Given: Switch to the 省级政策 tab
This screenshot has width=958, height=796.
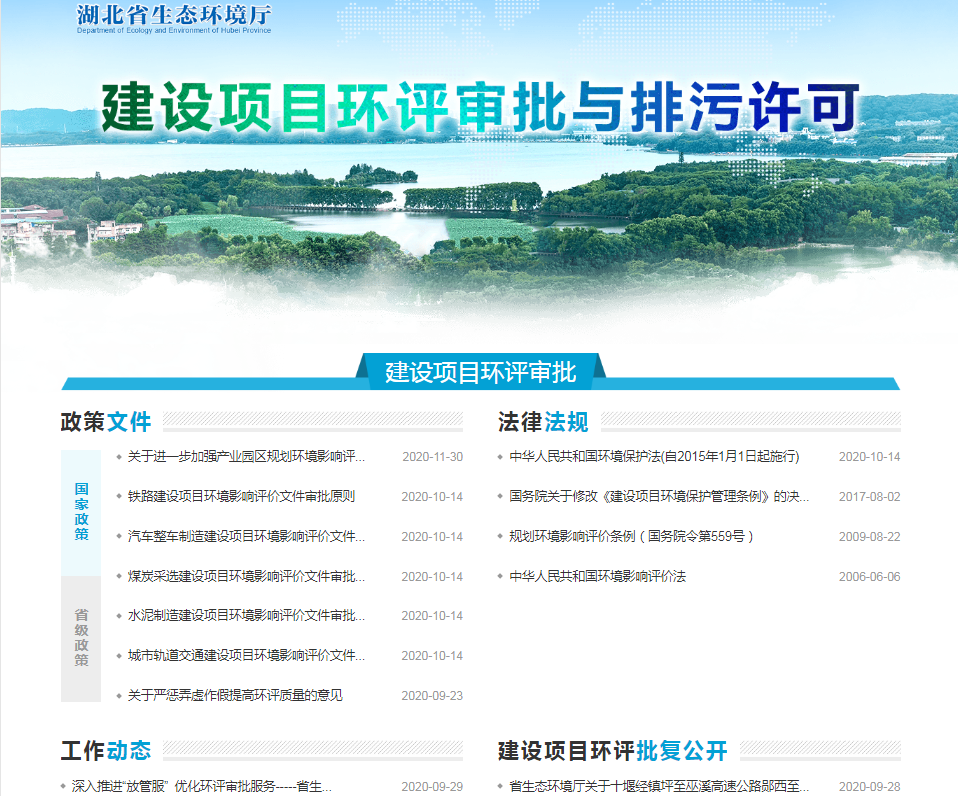Looking at the screenshot, I should click(x=81, y=638).
